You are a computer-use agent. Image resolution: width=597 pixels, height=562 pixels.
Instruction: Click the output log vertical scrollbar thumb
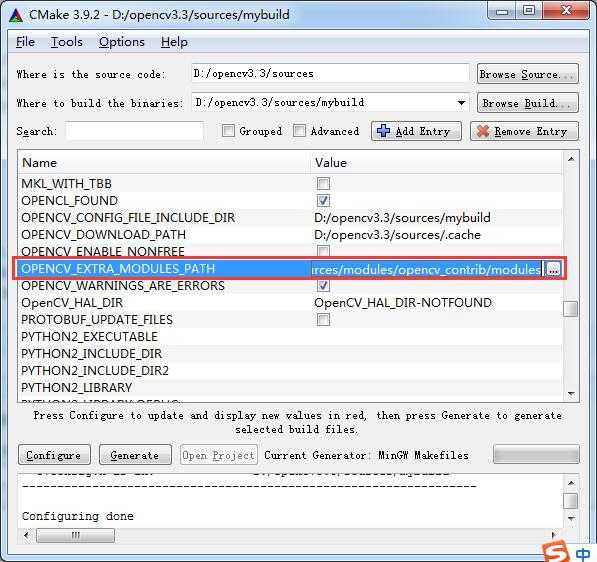pos(570,501)
